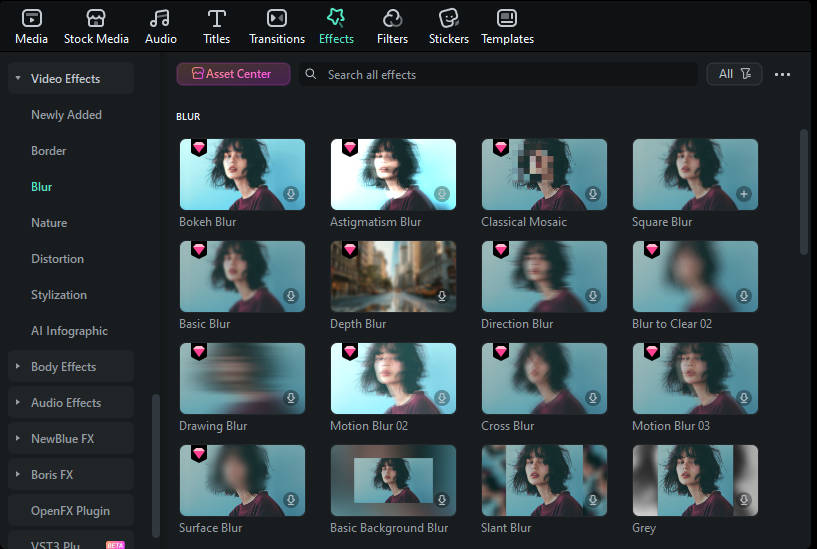The height and width of the screenshot is (549, 817).
Task: Switch to the Audio tab
Action: [160, 27]
